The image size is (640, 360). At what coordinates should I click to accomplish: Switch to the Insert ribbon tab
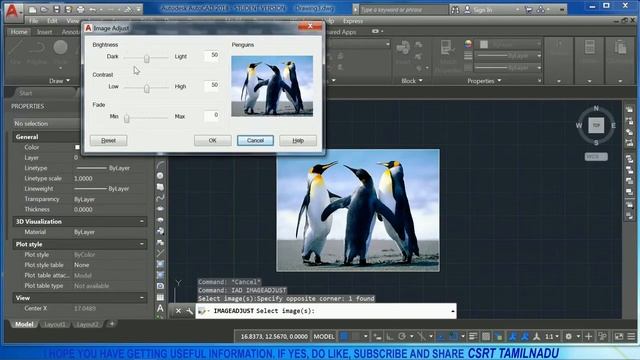44,32
